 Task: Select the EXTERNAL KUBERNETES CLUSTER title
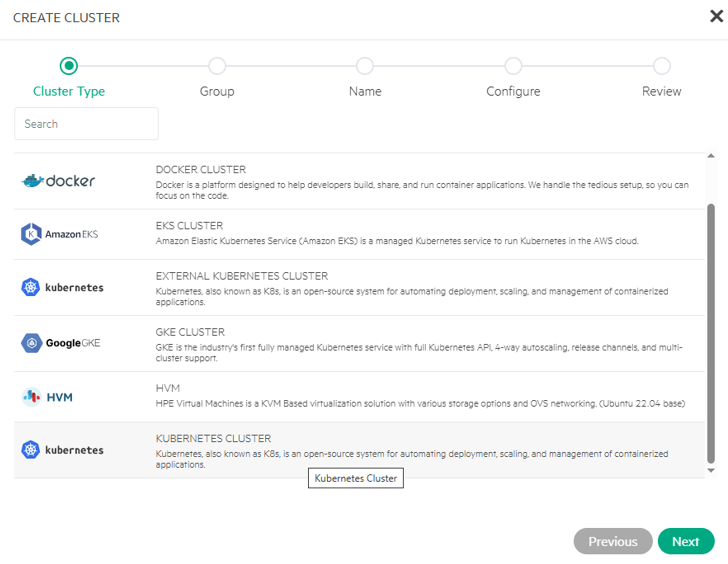[x=241, y=276]
